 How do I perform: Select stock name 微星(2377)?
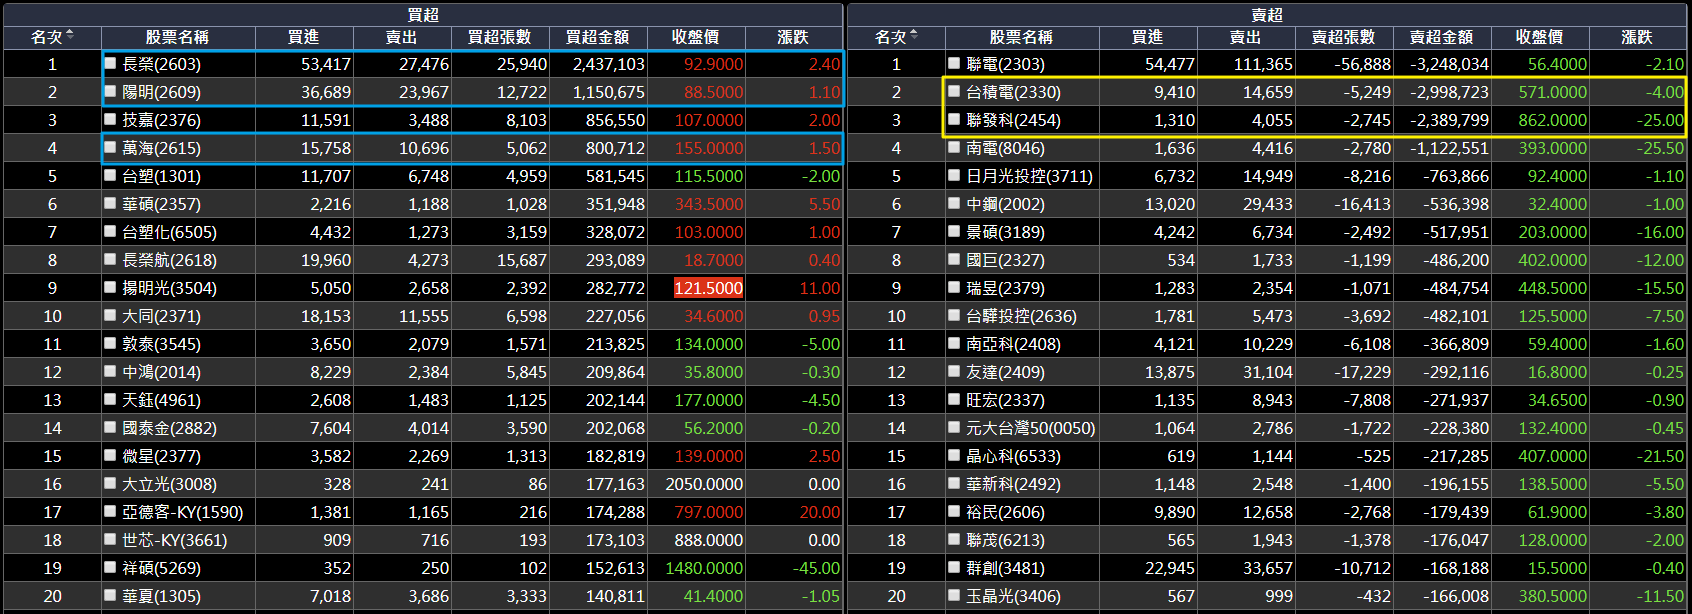(x=161, y=456)
